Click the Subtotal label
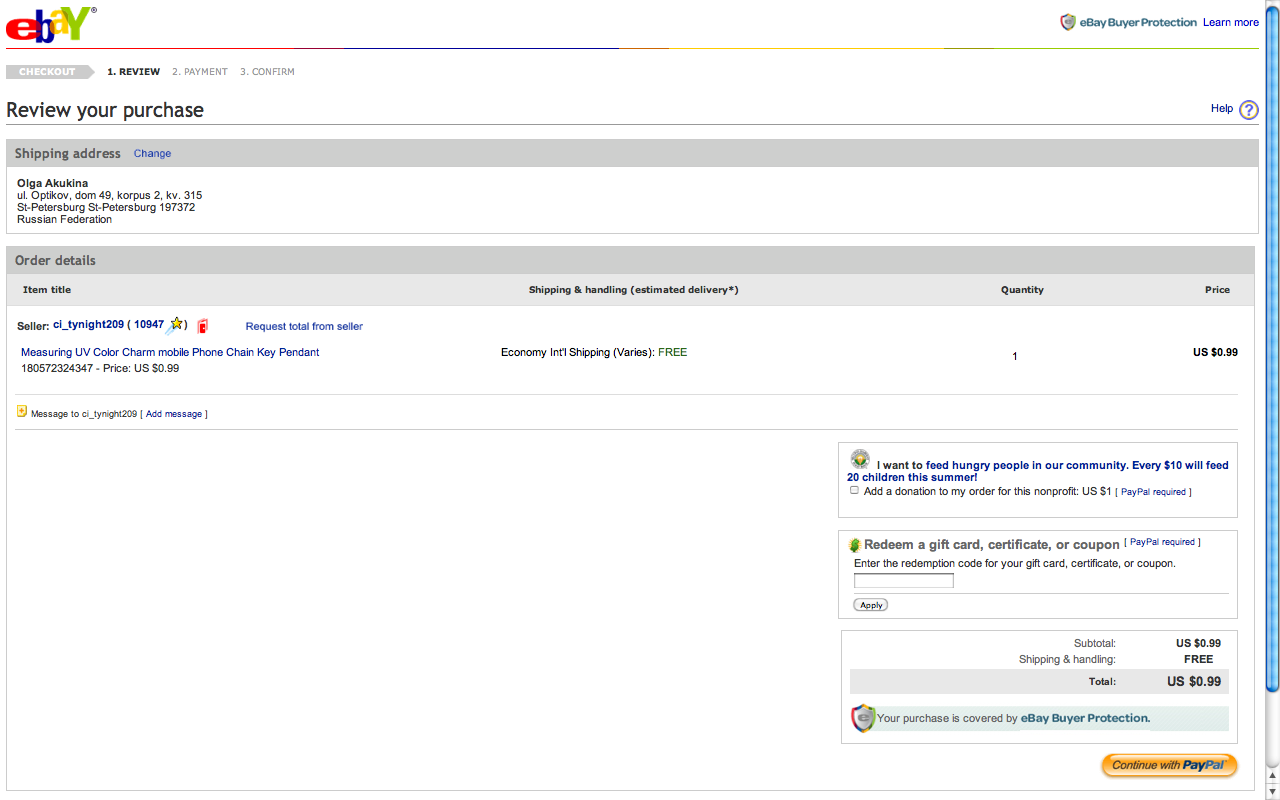Screen dimensions: 1280x800 tap(1095, 643)
